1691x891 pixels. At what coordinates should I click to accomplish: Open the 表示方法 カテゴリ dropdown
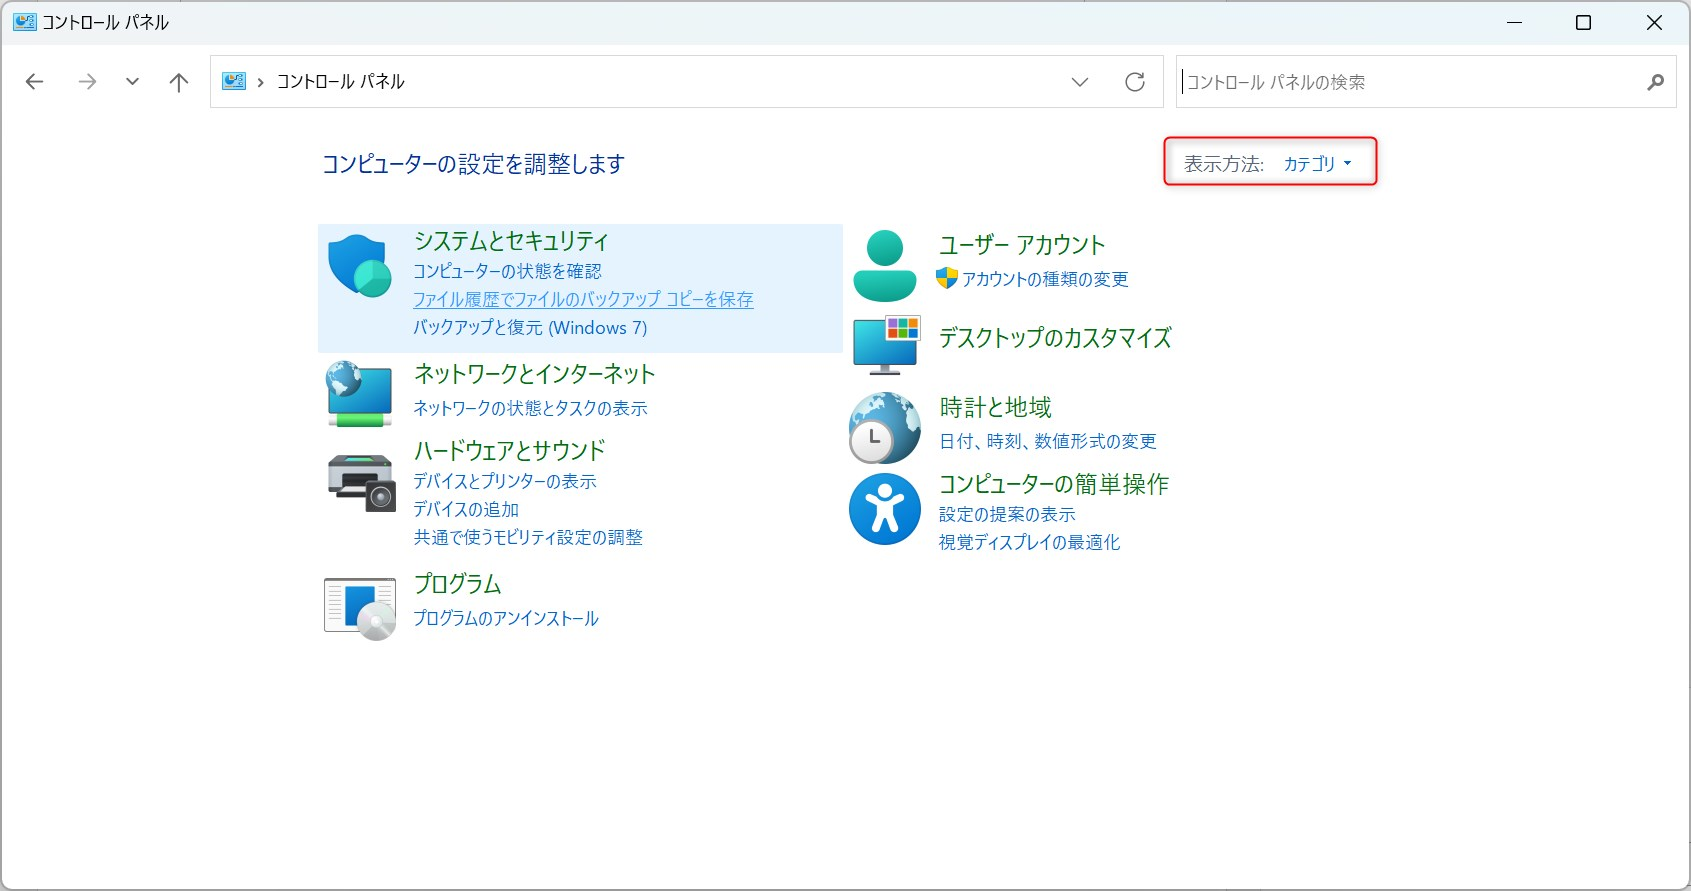[1317, 163]
